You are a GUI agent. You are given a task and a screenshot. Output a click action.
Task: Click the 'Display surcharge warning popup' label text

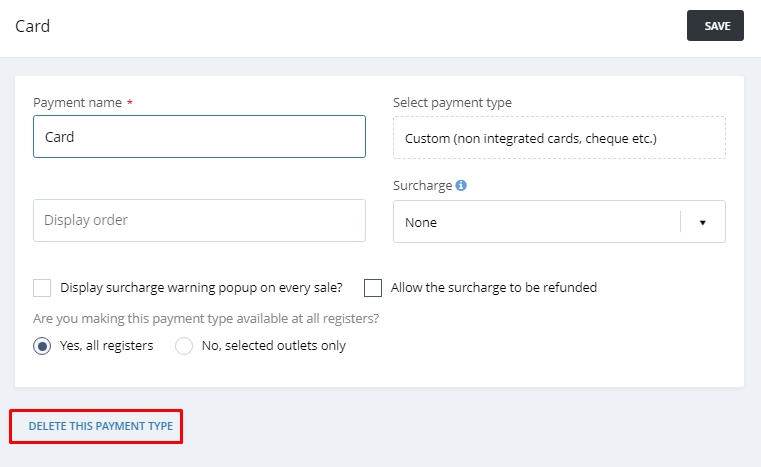point(201,288)
